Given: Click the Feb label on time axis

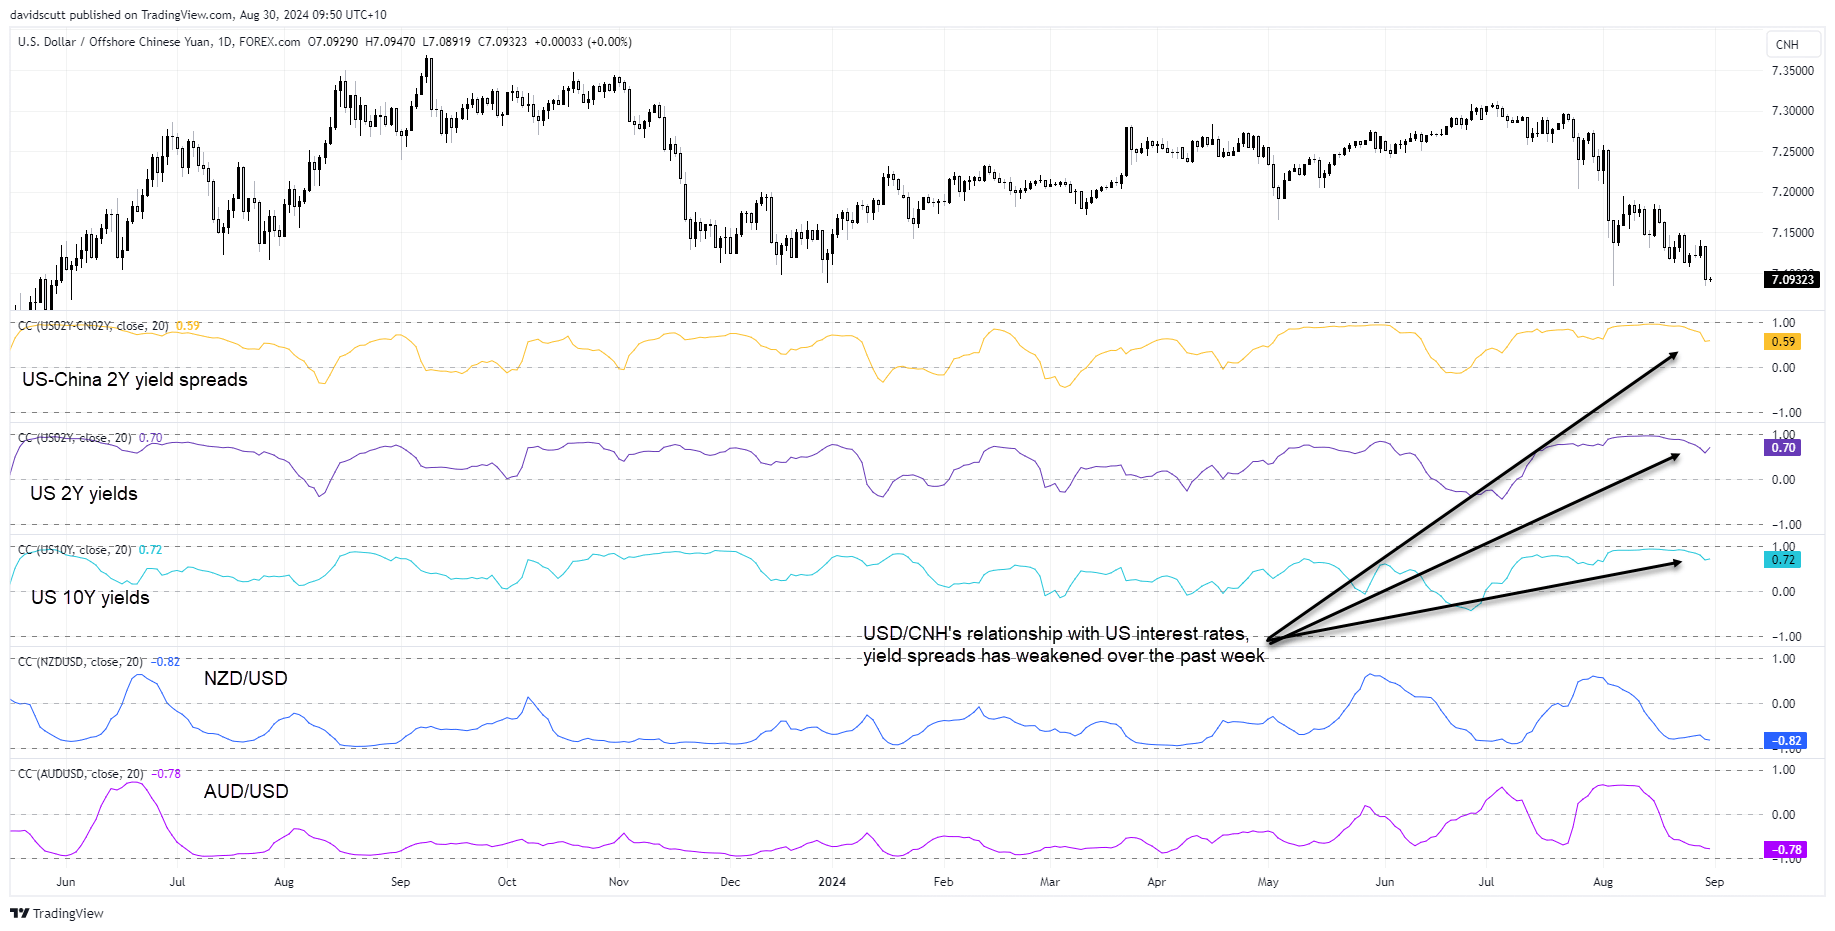Looking at the screenshot, I should click(x=943, y=882).
